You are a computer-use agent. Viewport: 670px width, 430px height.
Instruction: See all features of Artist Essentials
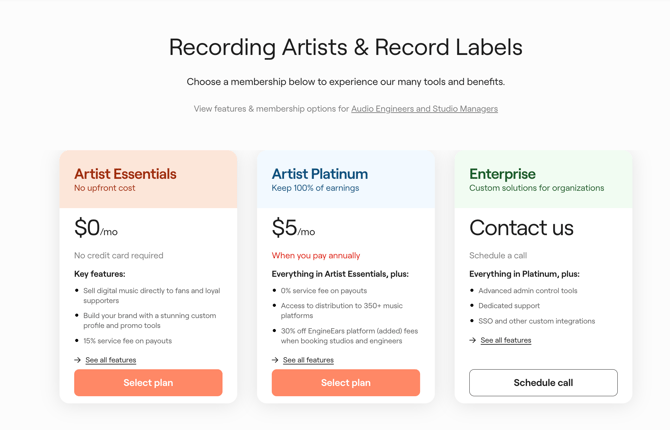[110, 360]
